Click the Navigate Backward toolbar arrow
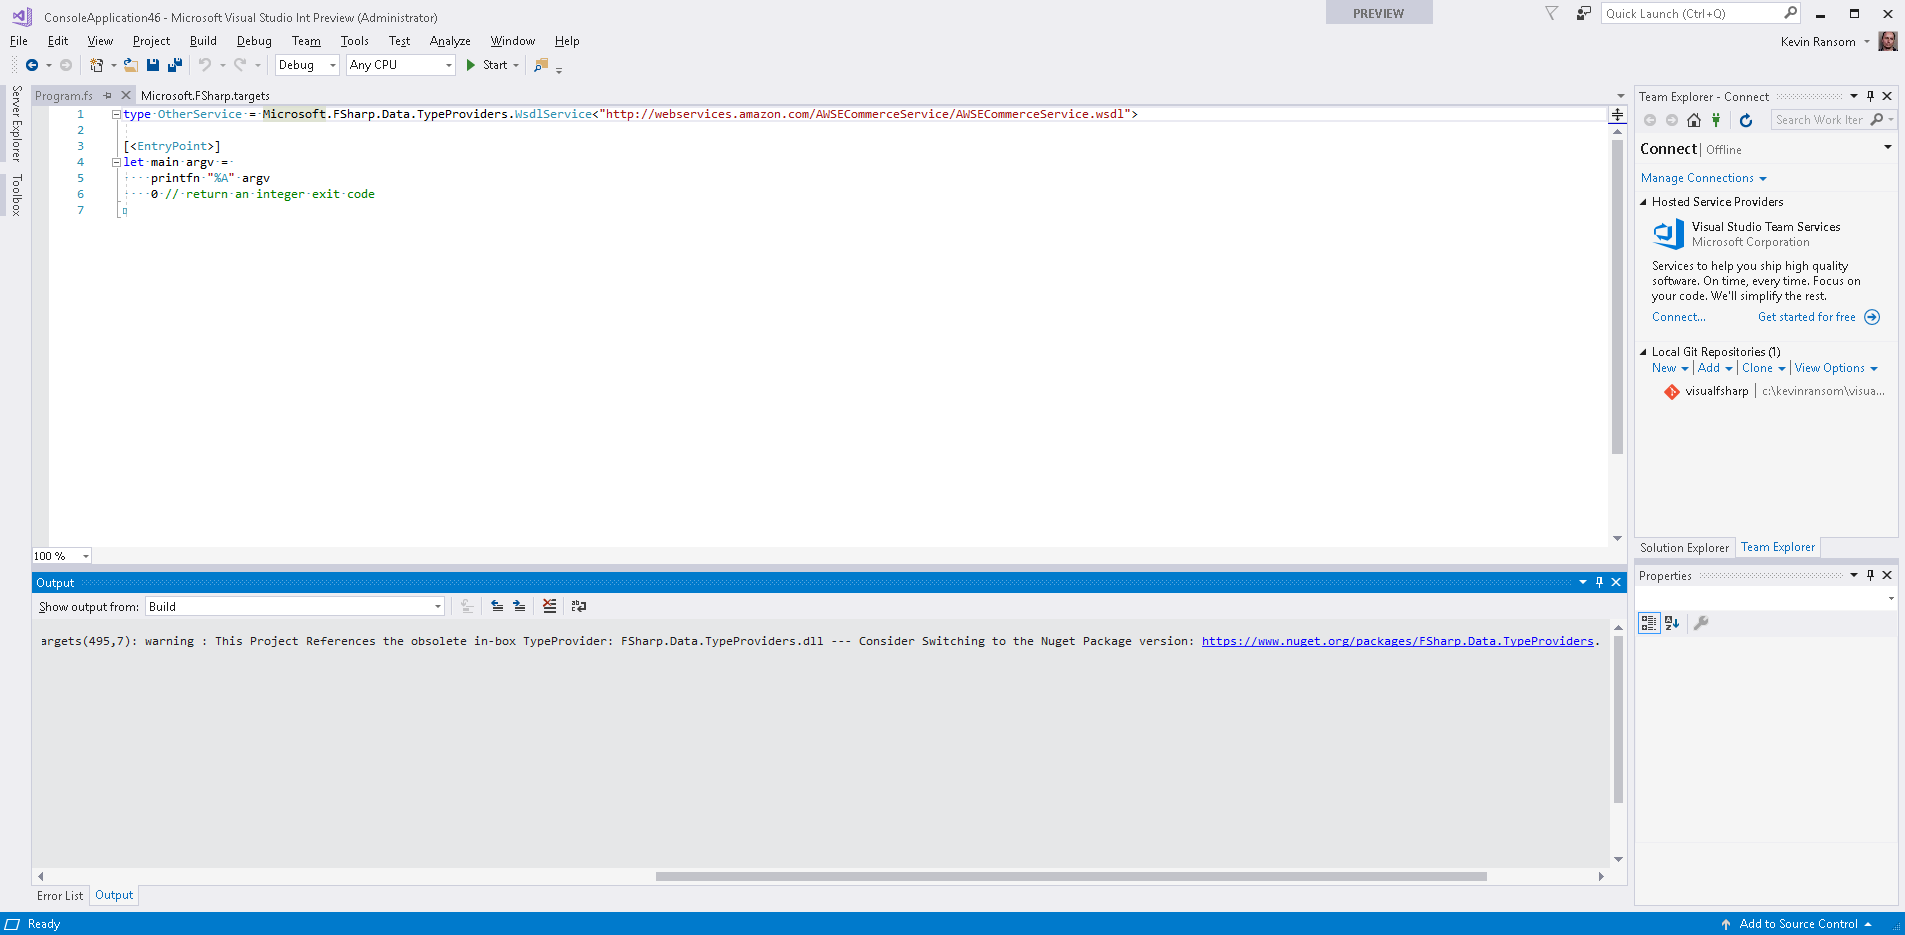Screen dimensions: 1905x935 (32, 65)
